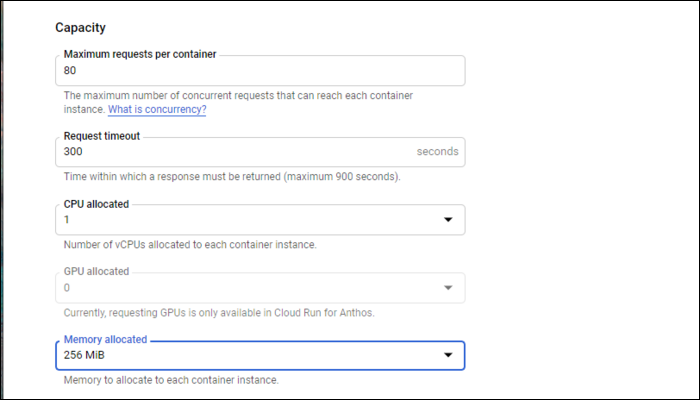Click the Request timeout floating label
Viewport: 700px width, 400px height.
[x=102, y=135]
